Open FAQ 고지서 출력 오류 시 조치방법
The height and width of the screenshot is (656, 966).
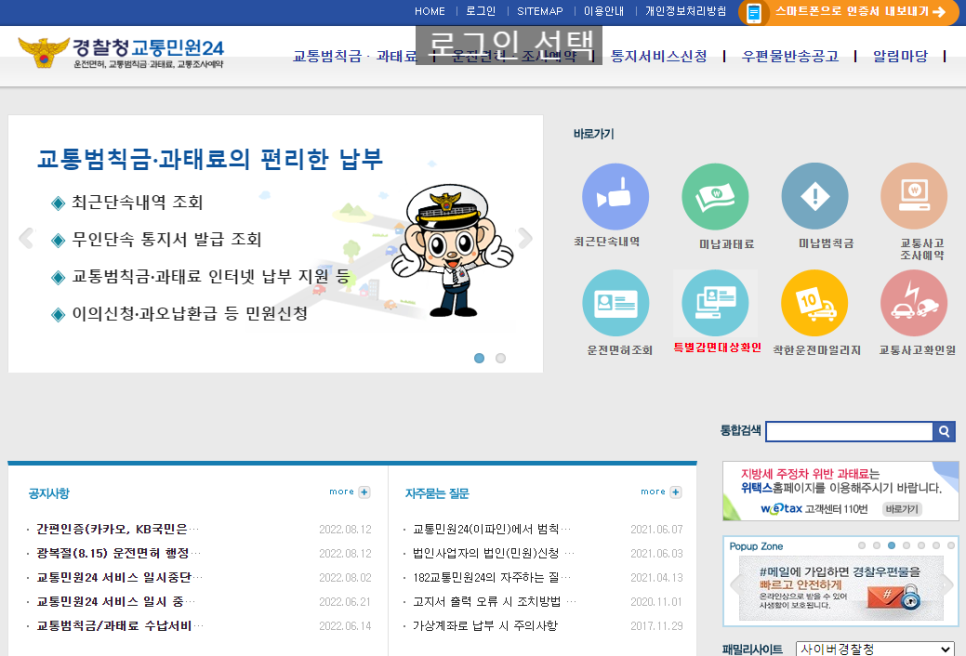click(x=494, y=601)
